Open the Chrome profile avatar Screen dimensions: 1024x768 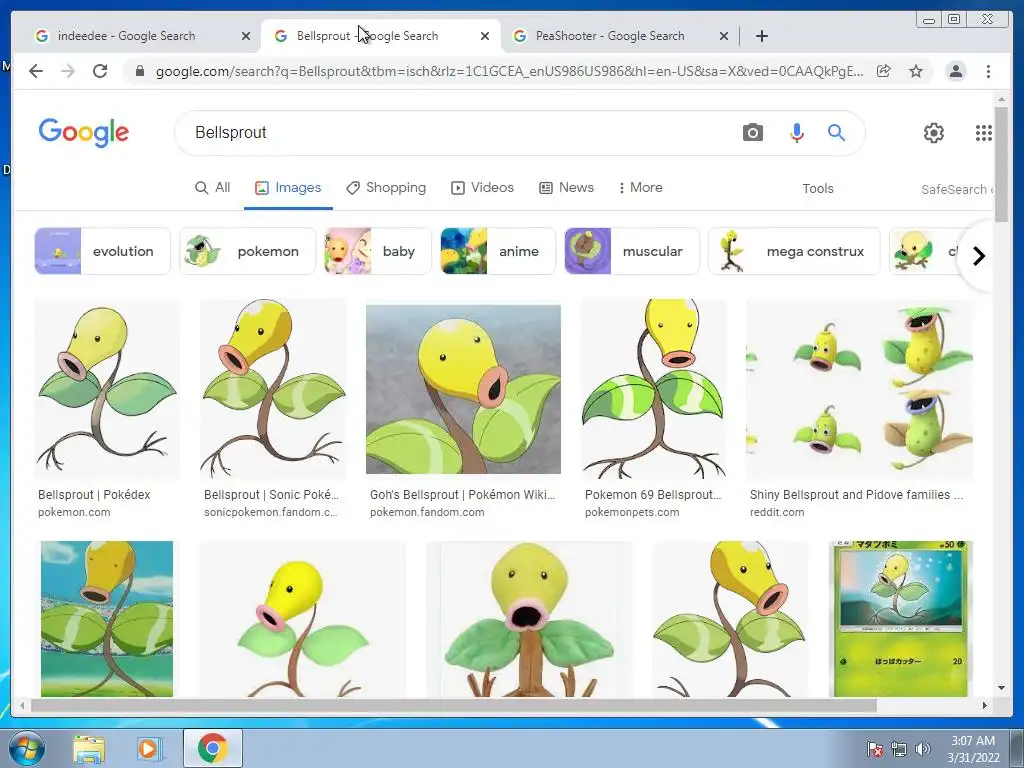[x=955, y=71]
